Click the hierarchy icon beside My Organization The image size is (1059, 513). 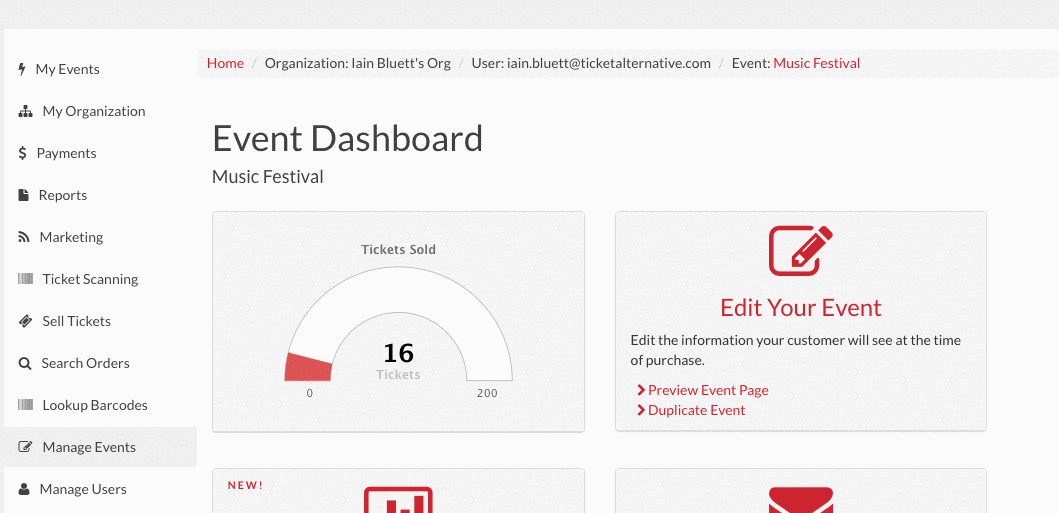click(25, 111)
